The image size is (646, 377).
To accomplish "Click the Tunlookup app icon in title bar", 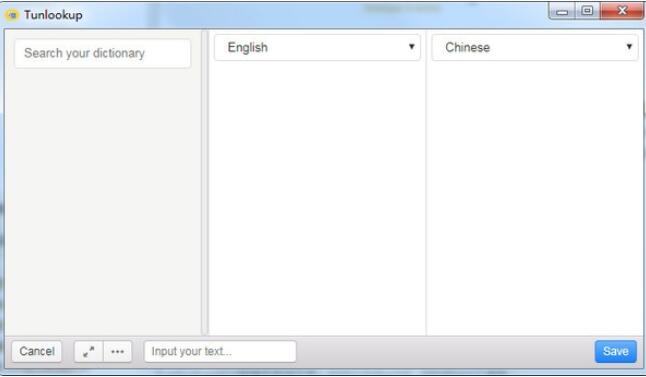I will [12, 15].
